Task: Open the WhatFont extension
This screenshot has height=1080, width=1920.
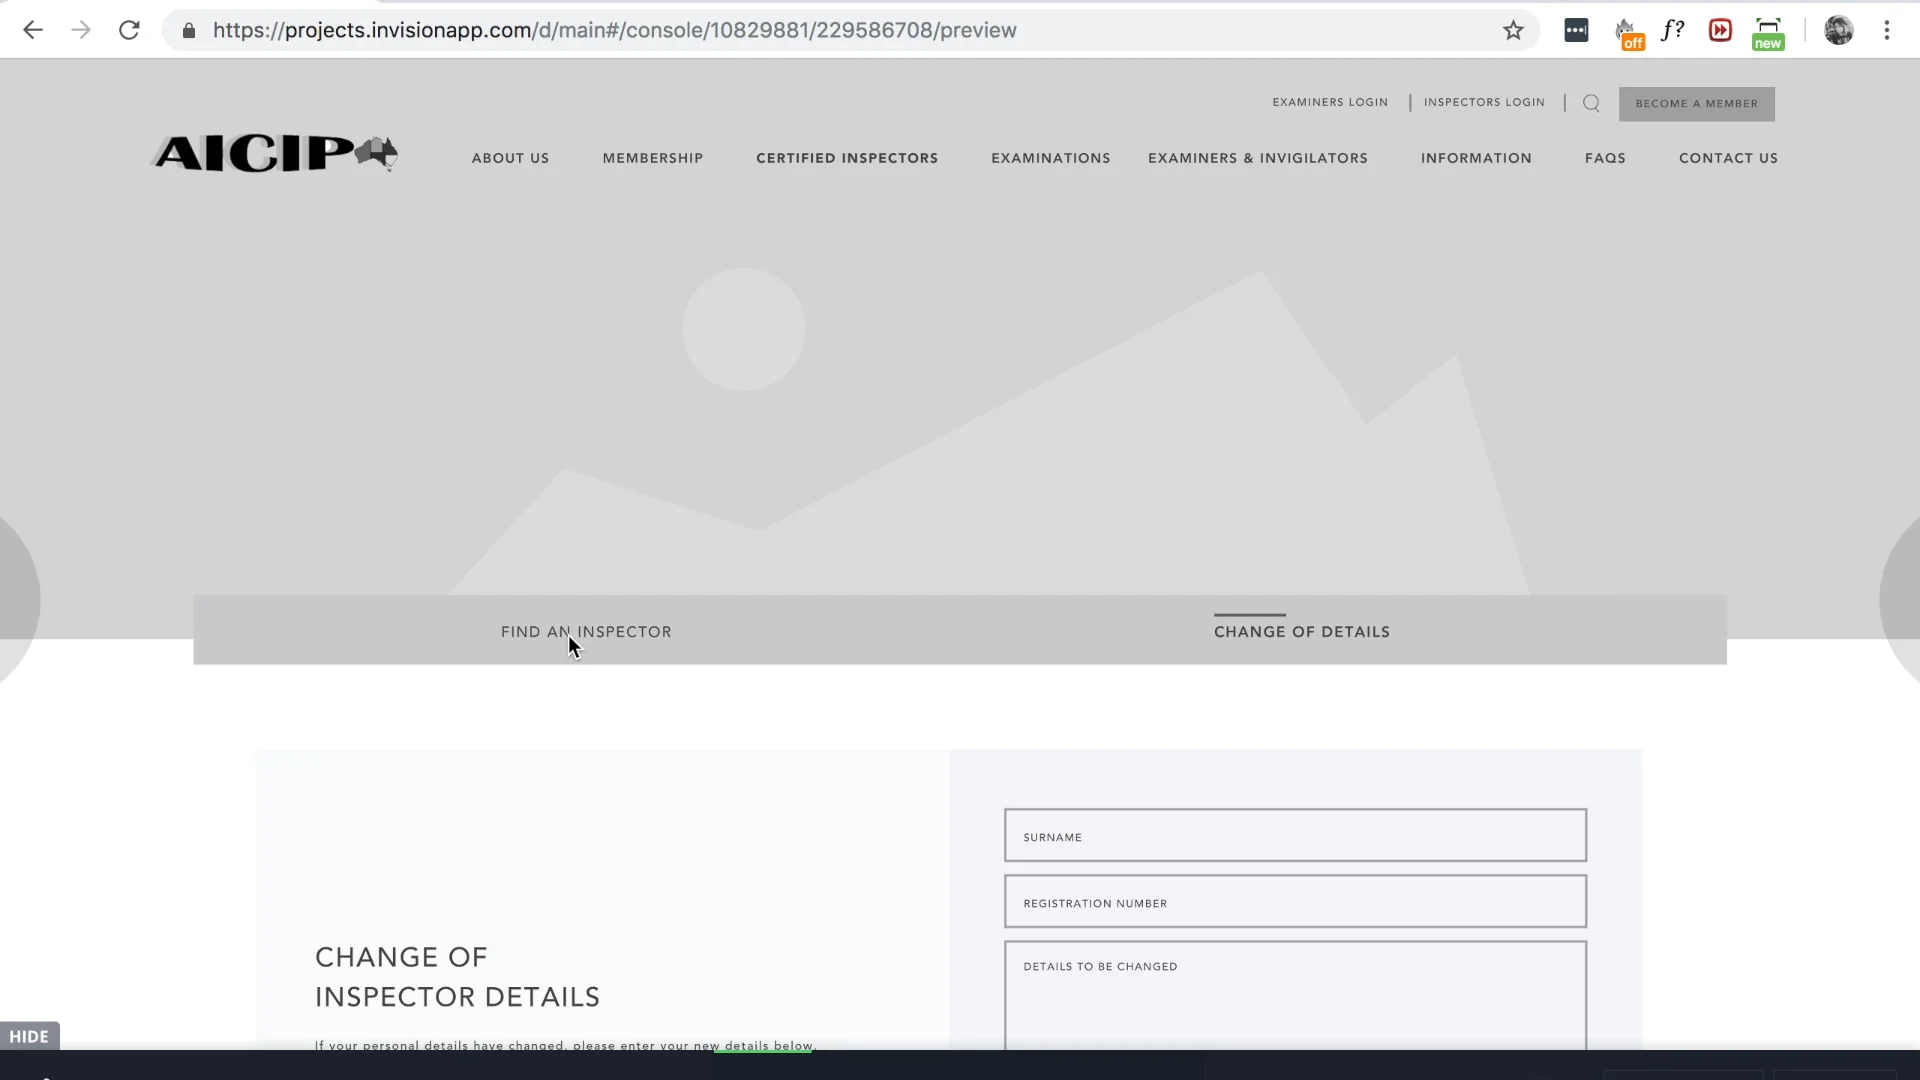Action: click(x=1672, y=30)
